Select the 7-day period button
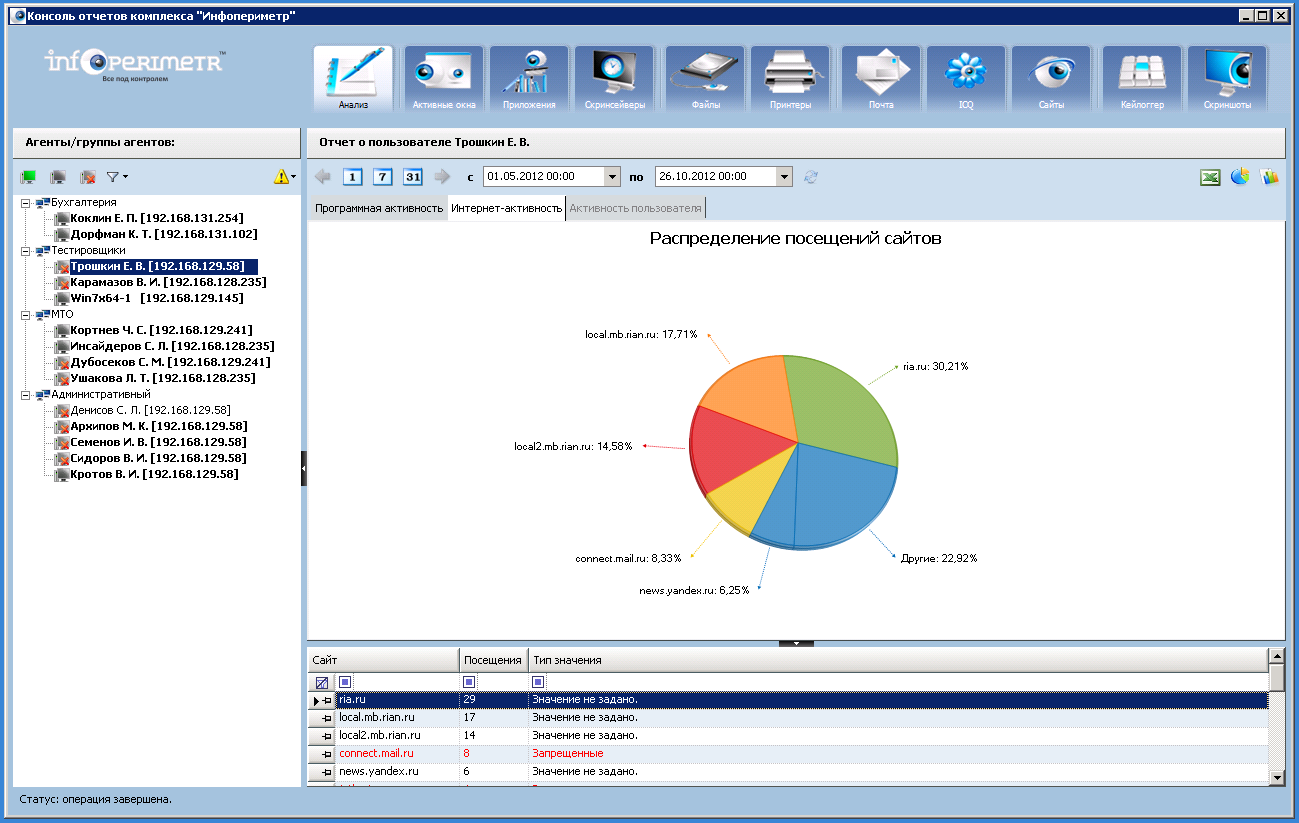Screen dimensions: 1299x823 (382, 177)
